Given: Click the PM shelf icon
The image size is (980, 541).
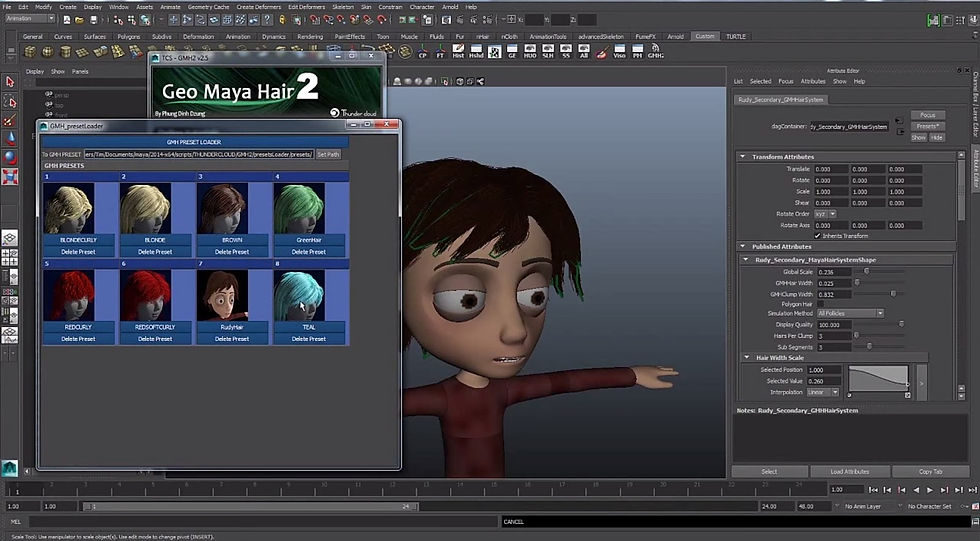Looking at the screenshot, I should (638, 51).
